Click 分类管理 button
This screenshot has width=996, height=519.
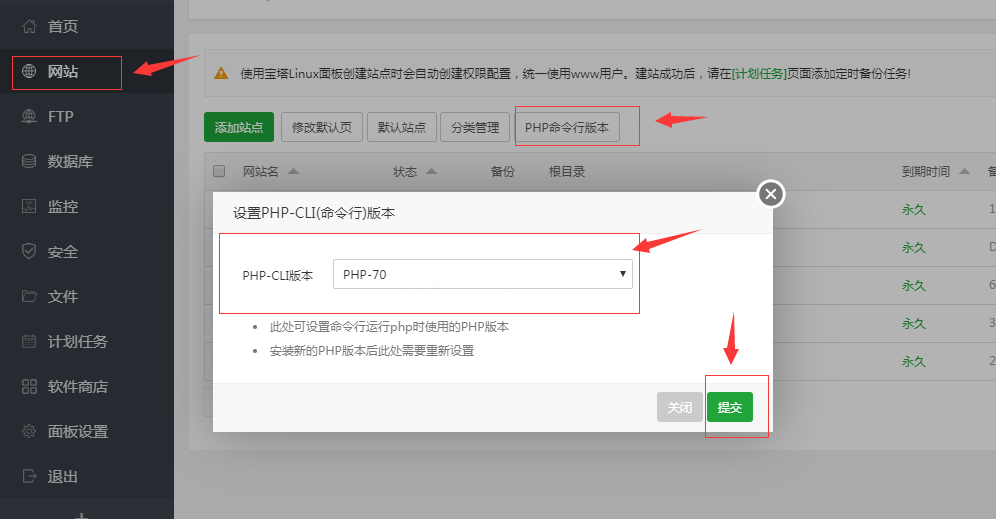coord(475,127)
